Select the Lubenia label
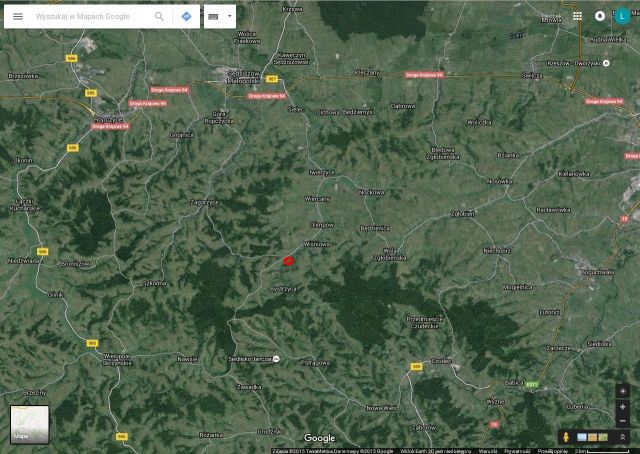 point(577,406)
